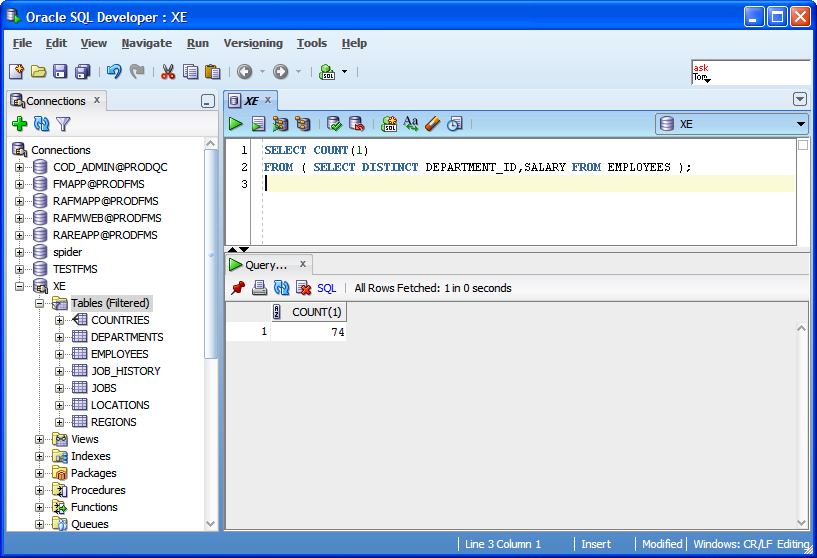The height and width of the screenshot is (558, 817).
Task: Pin the query result with the red pin
Action: (237, 288)
